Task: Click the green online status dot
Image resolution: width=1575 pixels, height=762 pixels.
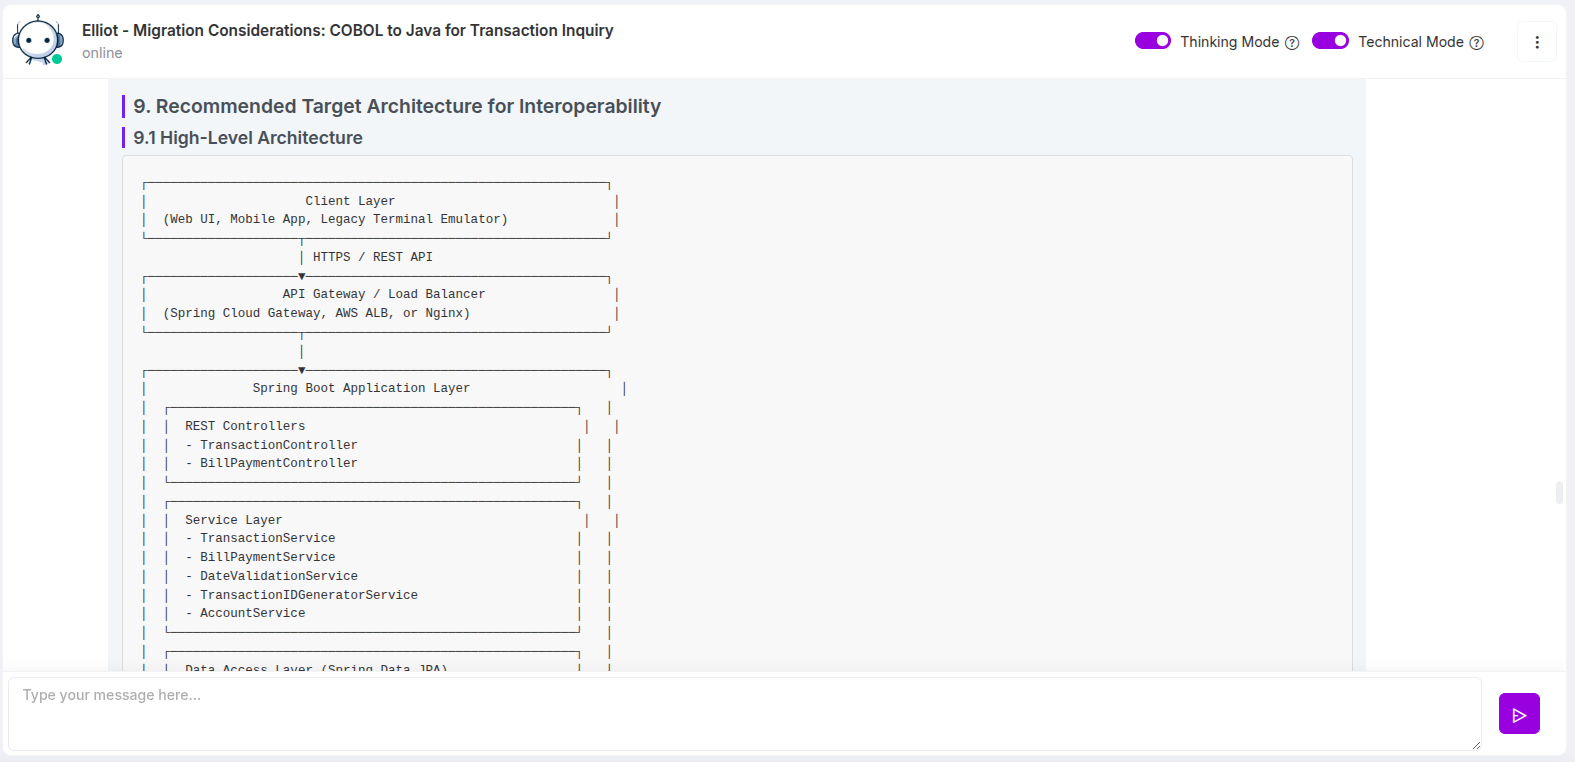Action: (57, 59)
